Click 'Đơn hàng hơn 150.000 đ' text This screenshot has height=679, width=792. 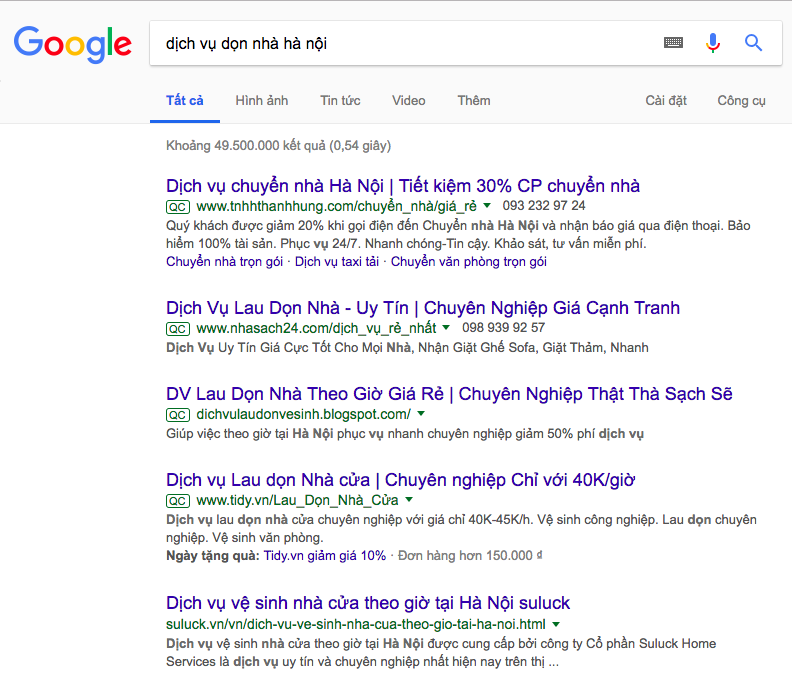click(x=470, y=556)
